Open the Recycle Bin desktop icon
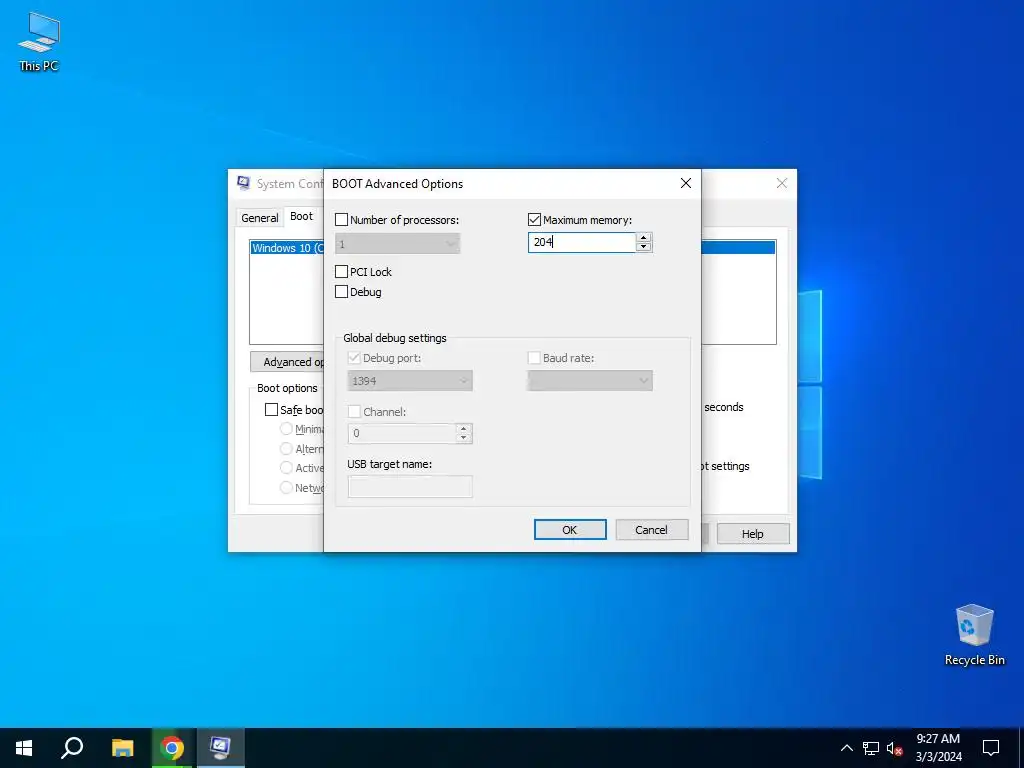1024x768 pixels. pos(974,635)
